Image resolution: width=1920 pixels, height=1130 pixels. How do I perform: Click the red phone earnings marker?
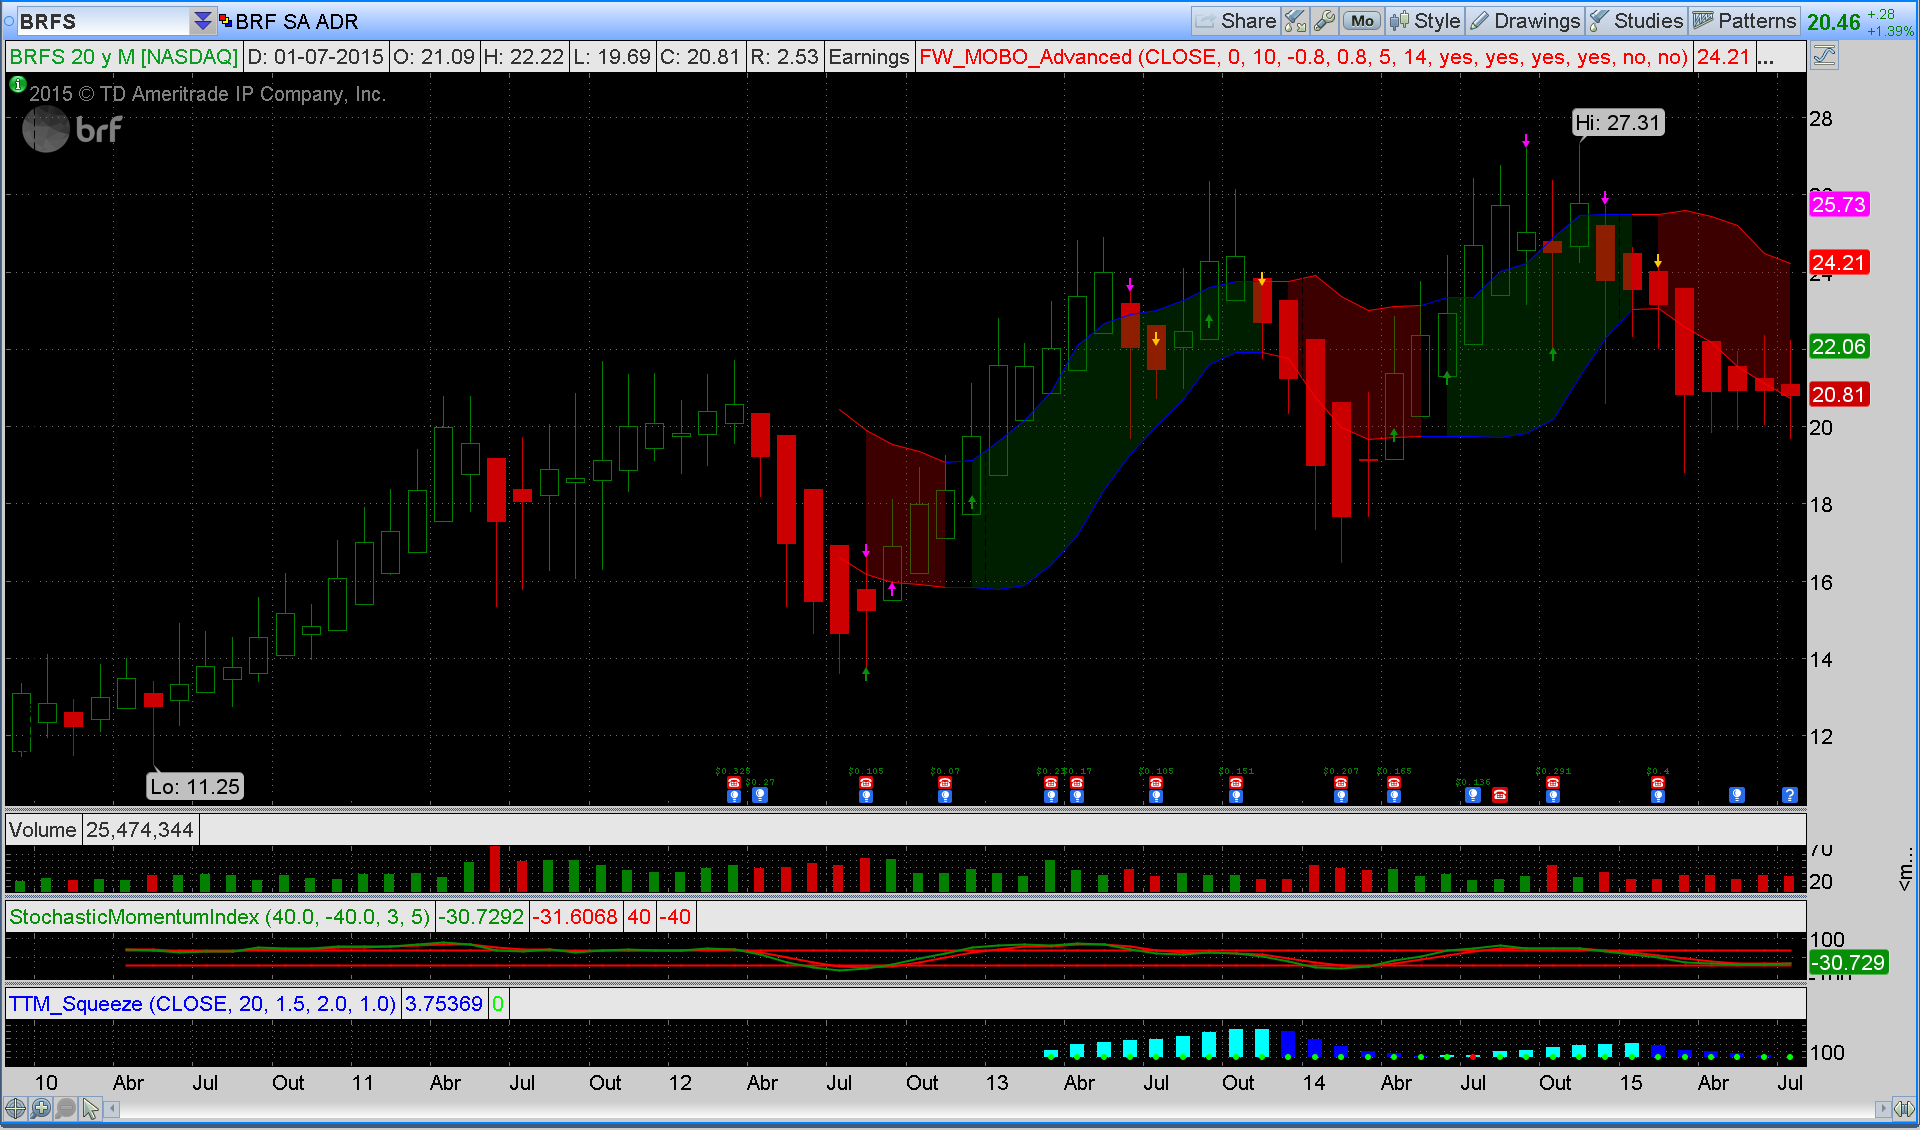pyautogui.click(x=1499, y=795)
